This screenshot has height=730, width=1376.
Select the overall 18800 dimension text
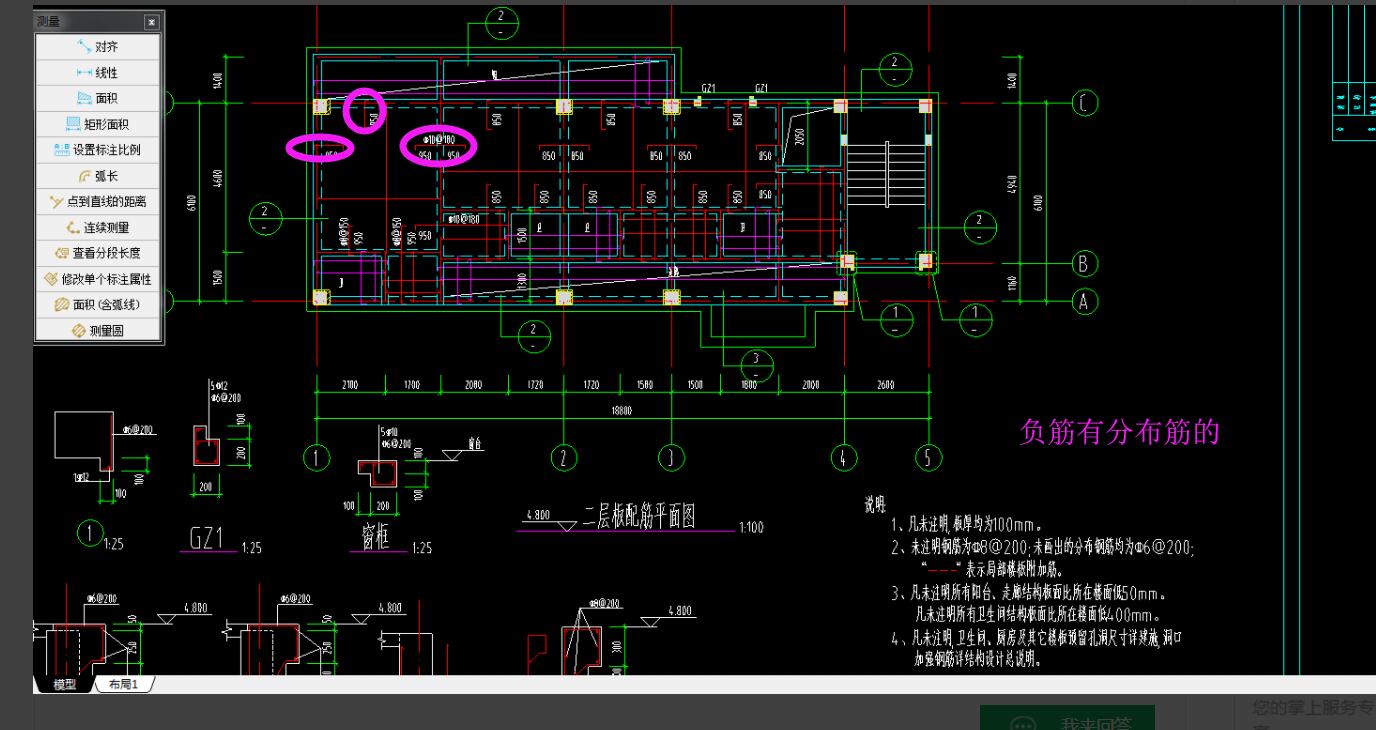(622, 411)
